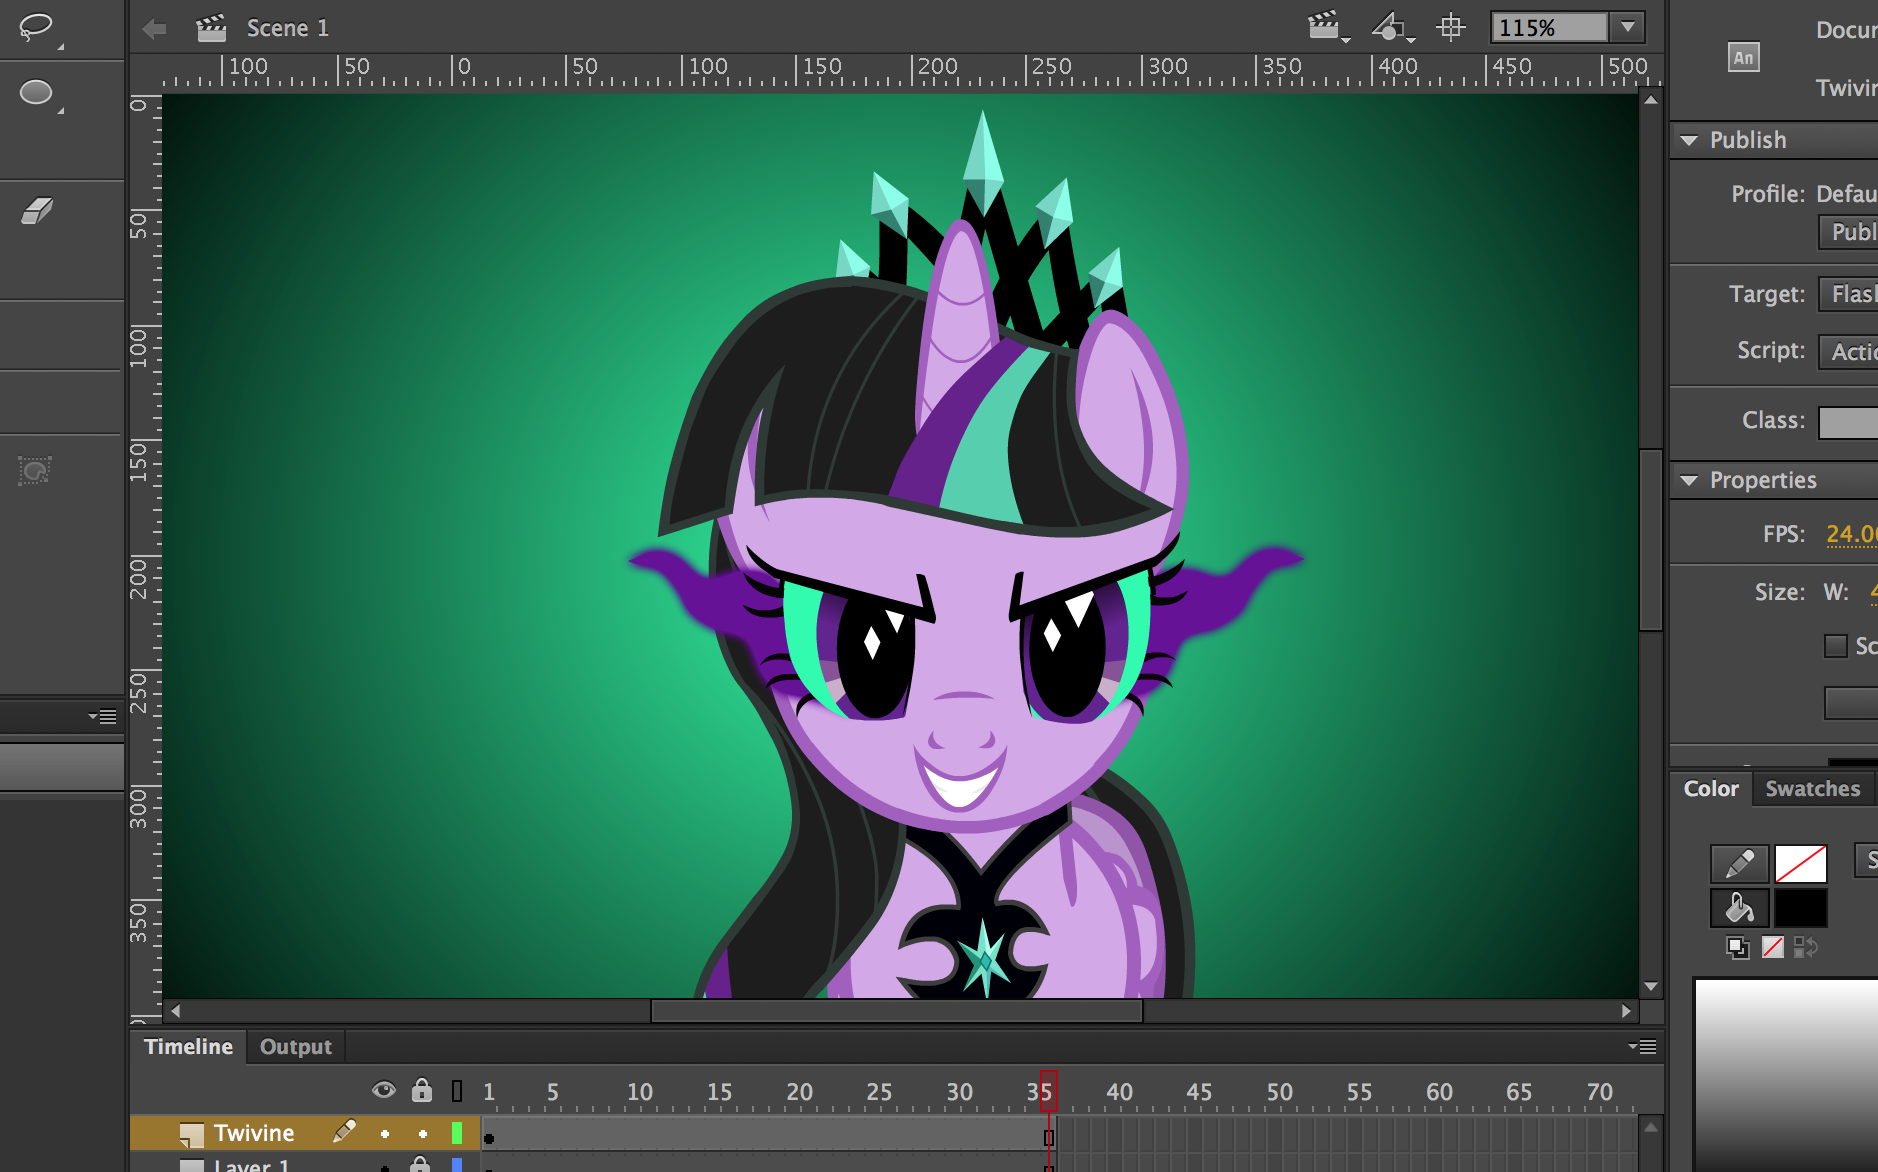The height and width of the screenshot is (1172, 1878).
Task: Select the Eraser tool
Action: [36, 210]
